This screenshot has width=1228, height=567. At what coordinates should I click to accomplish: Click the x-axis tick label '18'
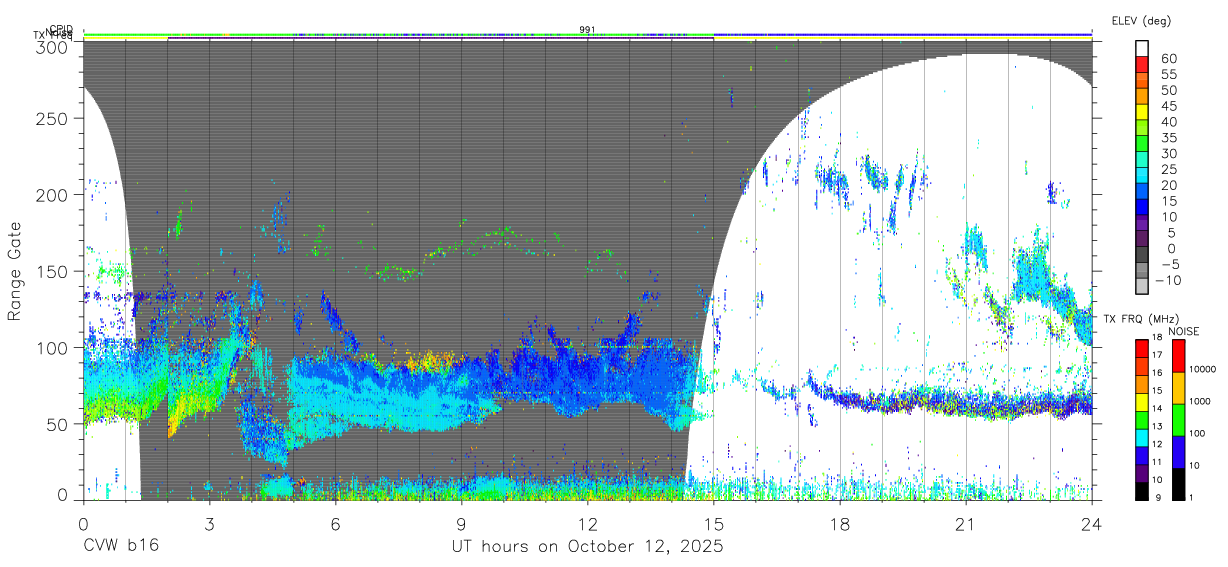click(x=840, y=524)
